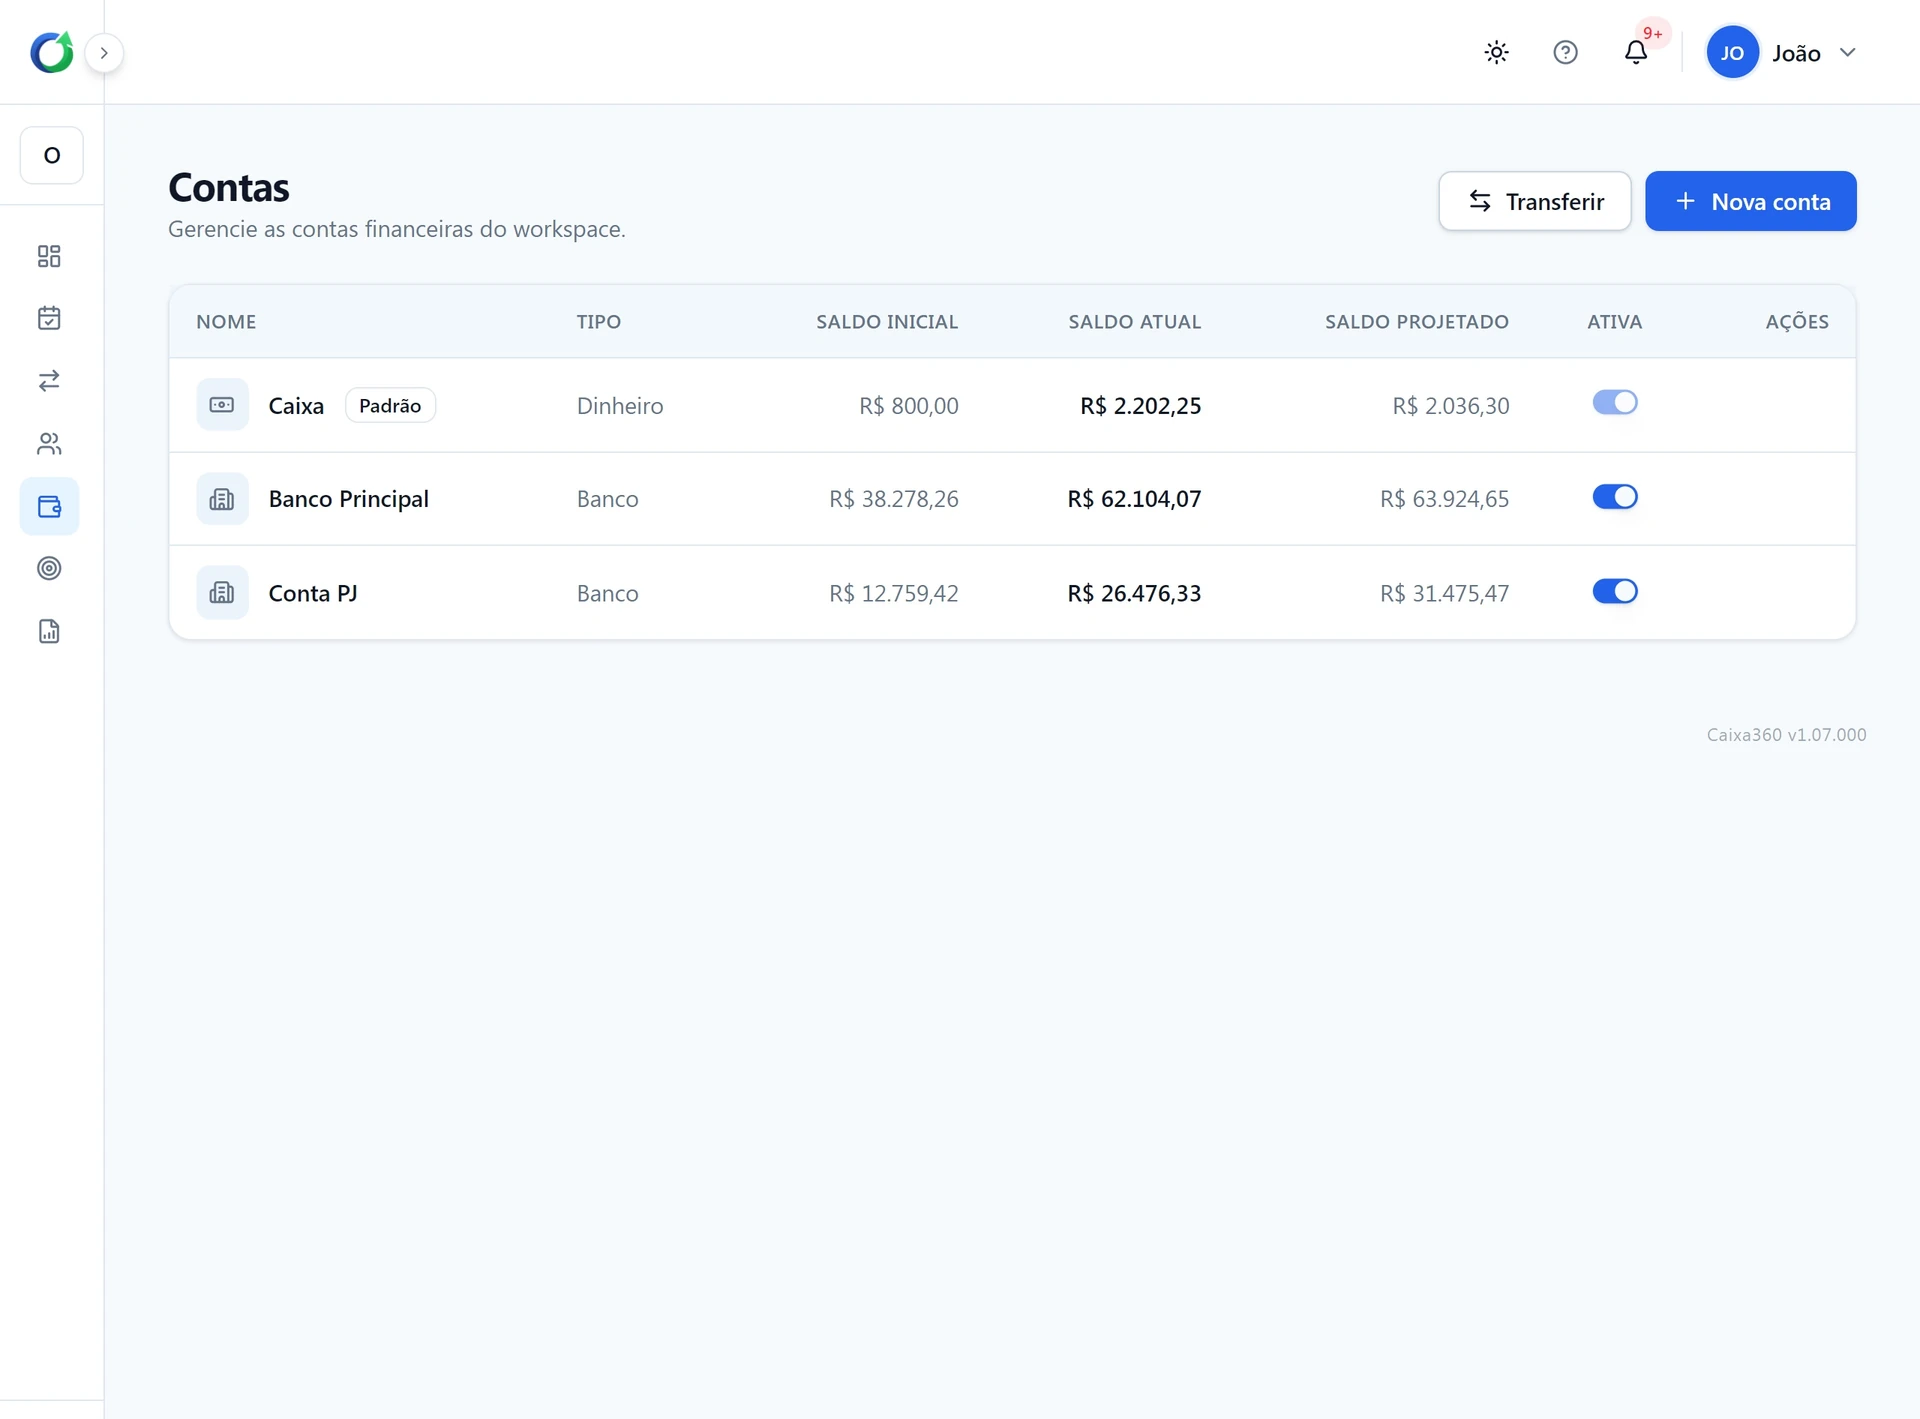This screenshot has width=1920, height=1419.
Task: Click the NOME column header
Action: click(226, 322)
